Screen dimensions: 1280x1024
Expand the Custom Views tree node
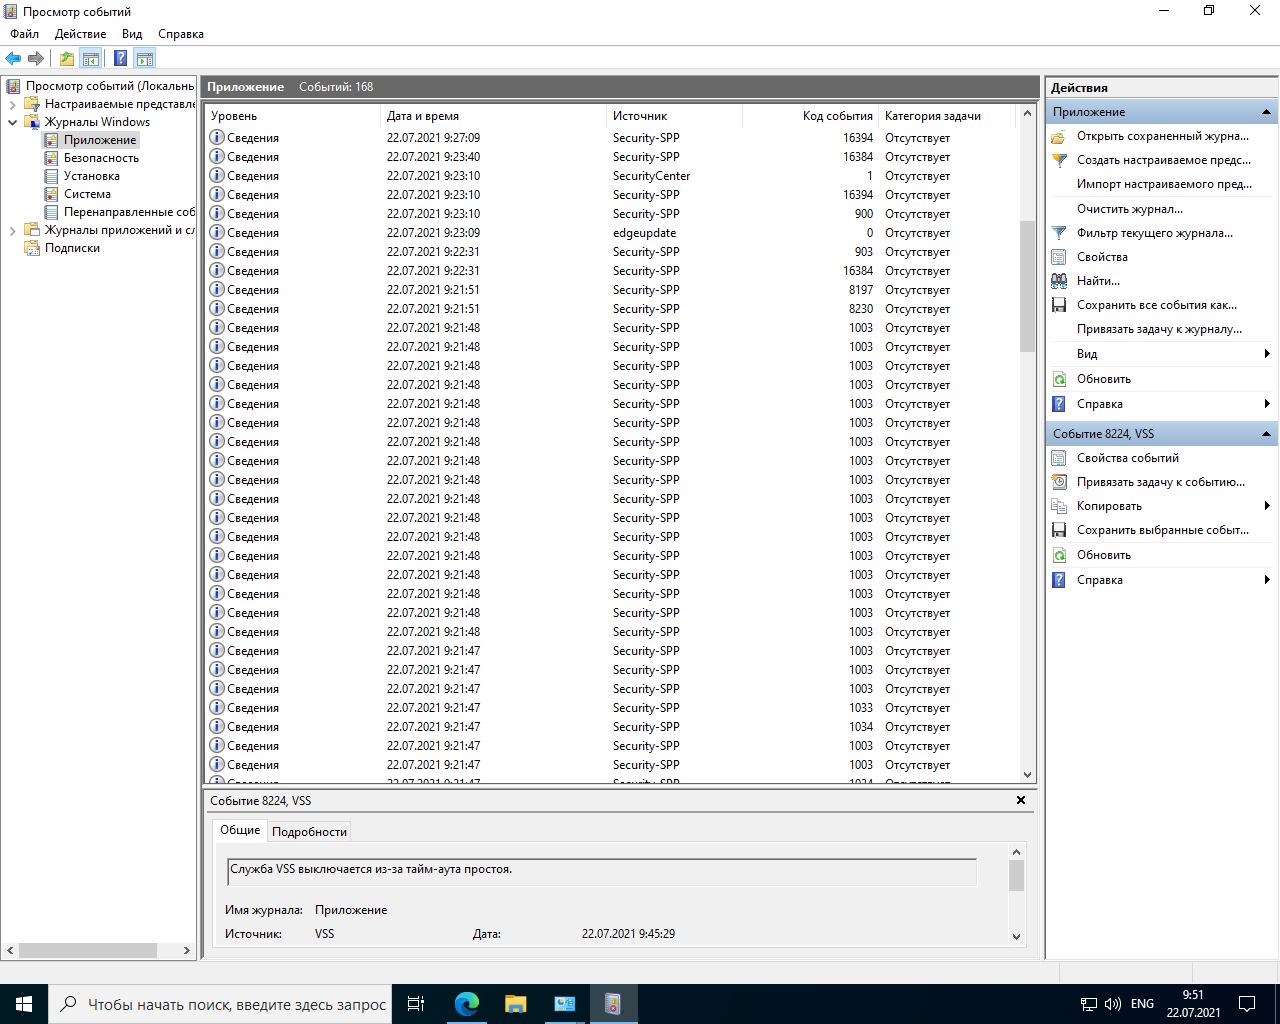coord(12,104)
